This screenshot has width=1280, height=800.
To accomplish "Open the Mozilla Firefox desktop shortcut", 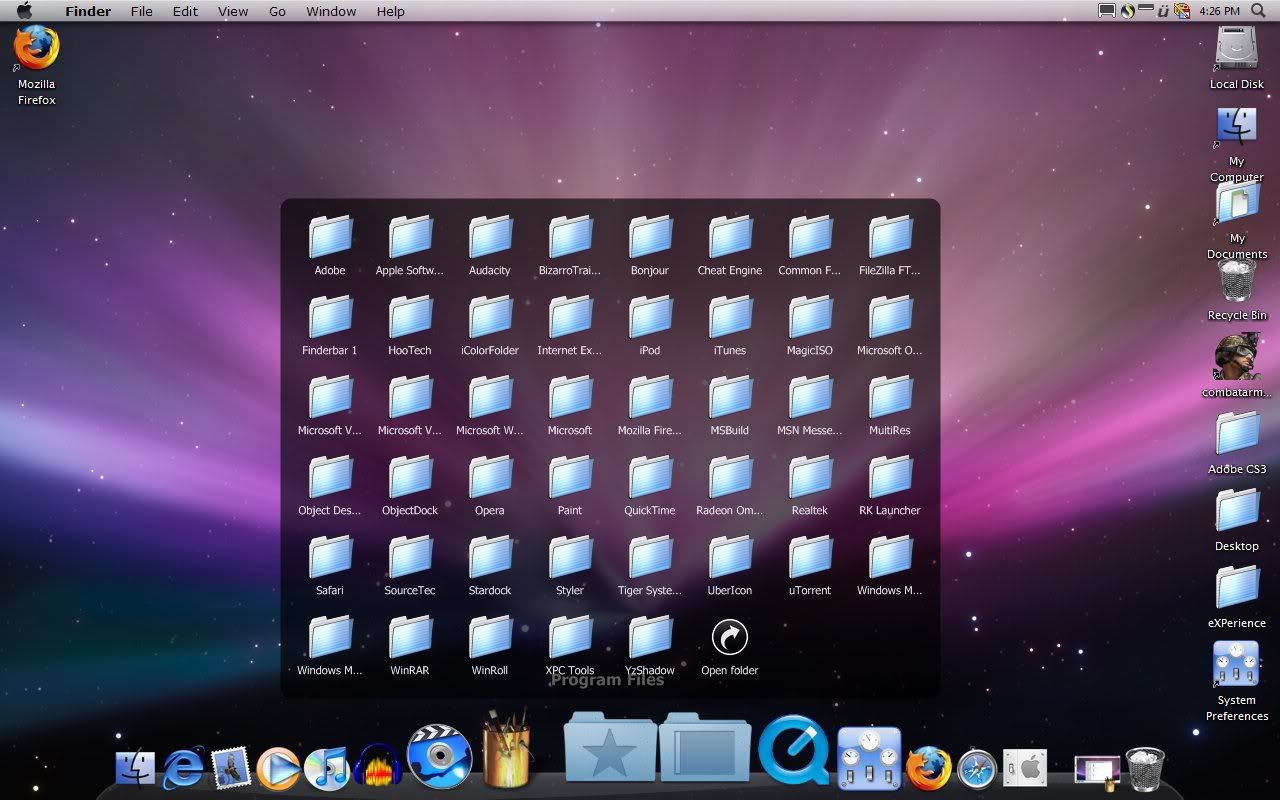I will tap(36, 50).
